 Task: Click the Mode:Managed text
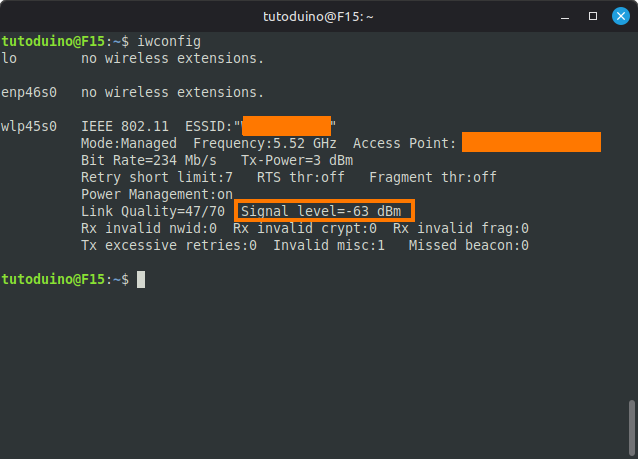pos(129,143)
